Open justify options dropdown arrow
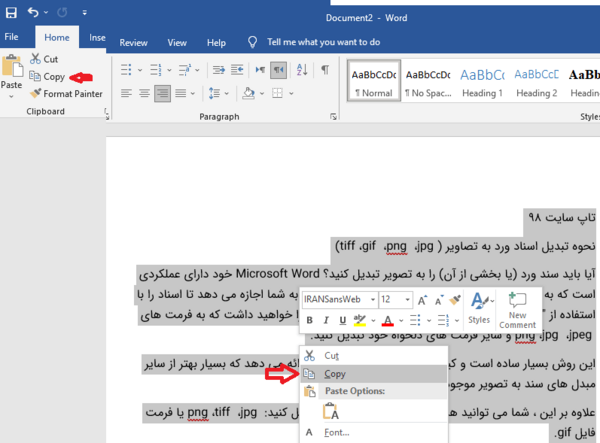The height and width of the screenshot is (443, 600). pyautogui.click(x=193, y=93)
